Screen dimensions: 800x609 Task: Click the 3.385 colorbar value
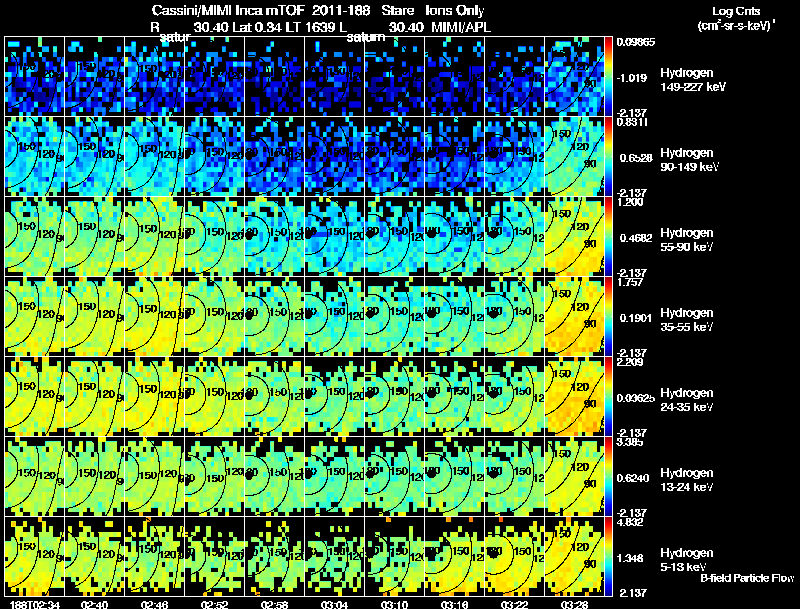[x=631, y=443]
